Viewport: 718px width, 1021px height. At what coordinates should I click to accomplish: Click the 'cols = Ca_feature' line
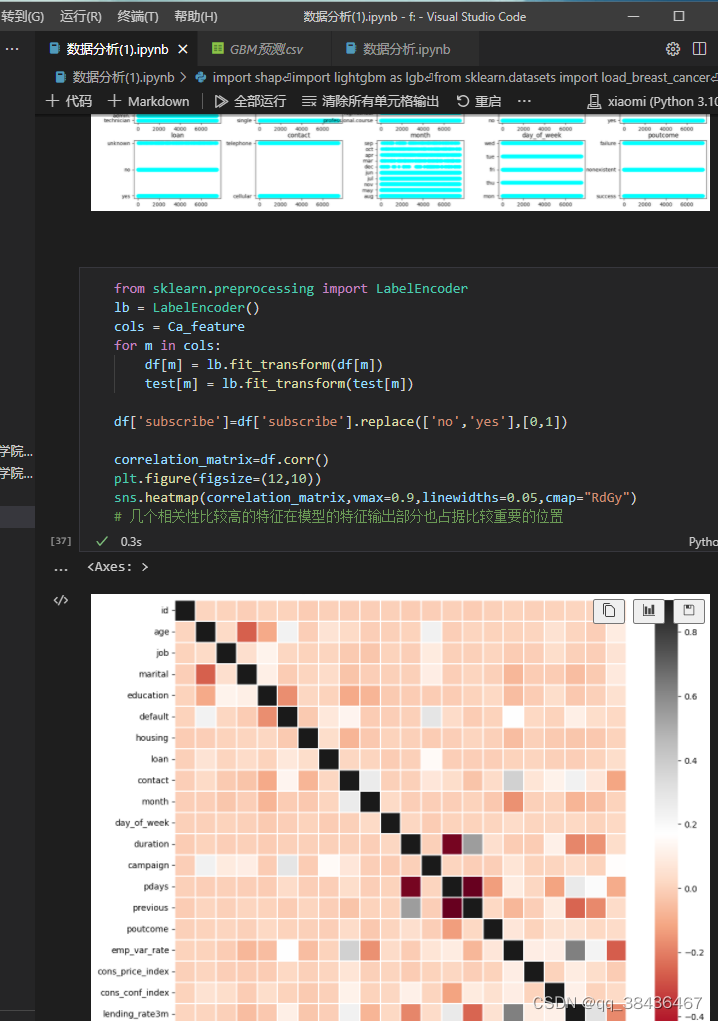coord(180,327)
